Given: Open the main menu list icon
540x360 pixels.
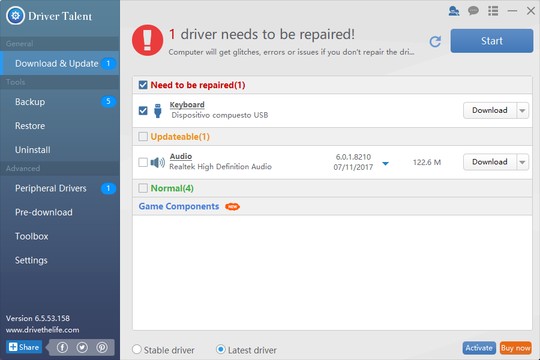Looking at the screenshot, I should tap(493, 11).
